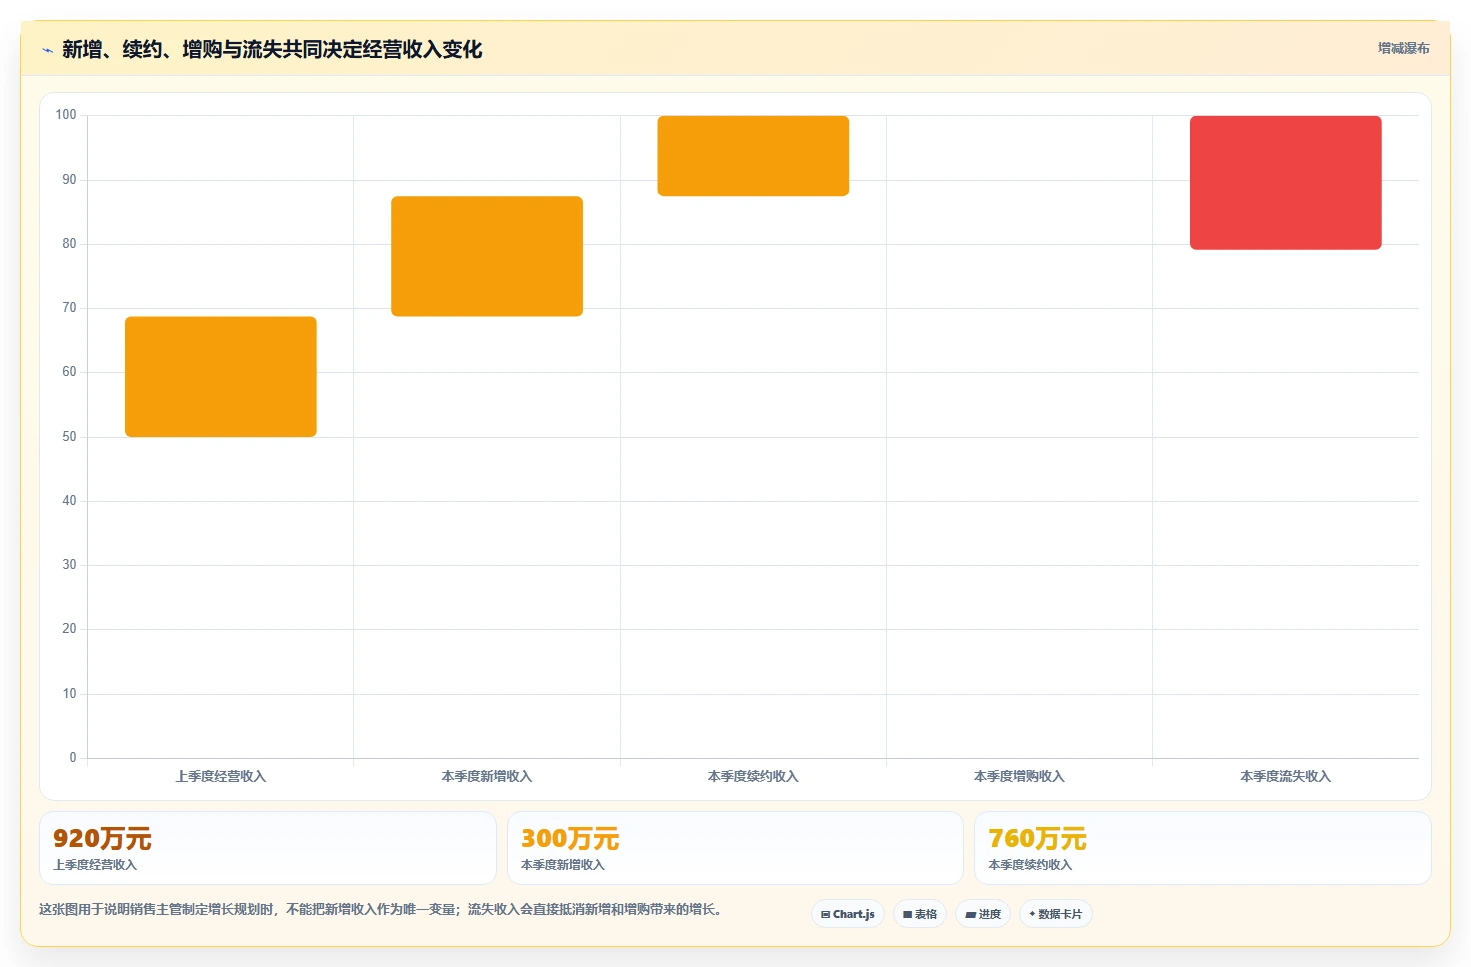The image size is (1471, 967).
Task: Click x-axis label 本季度新增收入
Action: [487, 776]
